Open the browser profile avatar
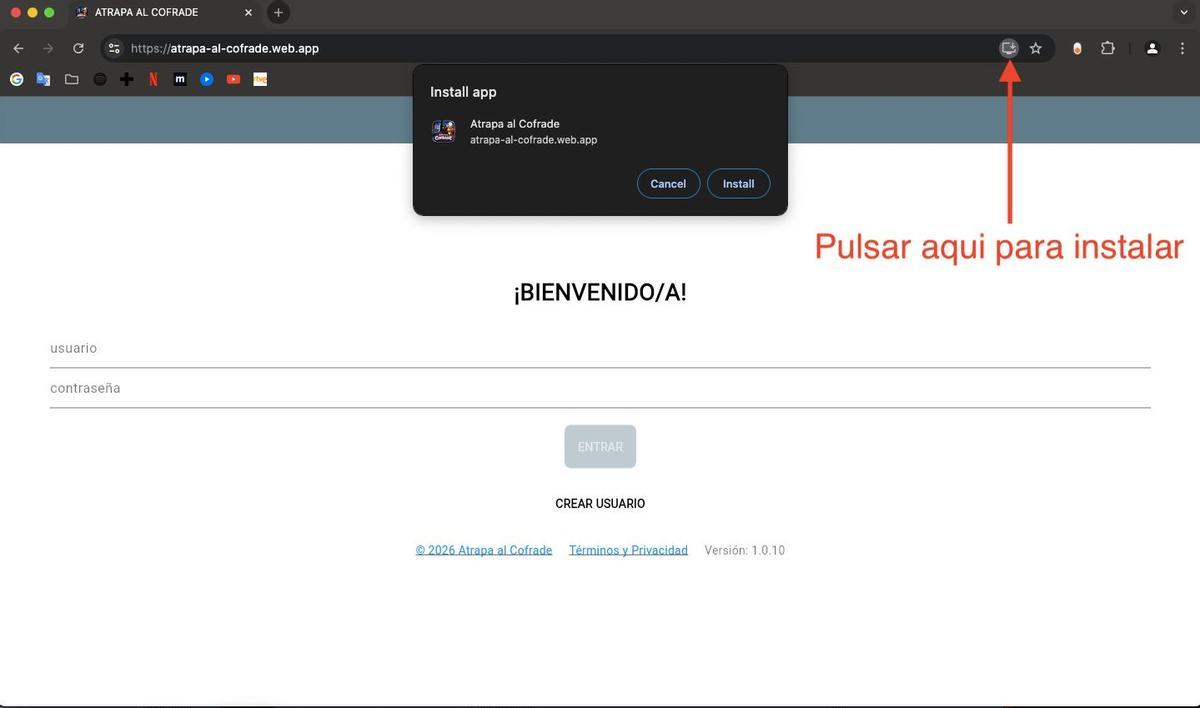This screenshot has width=1200, height=708. pyautogui.click(x=1151, y=47)
